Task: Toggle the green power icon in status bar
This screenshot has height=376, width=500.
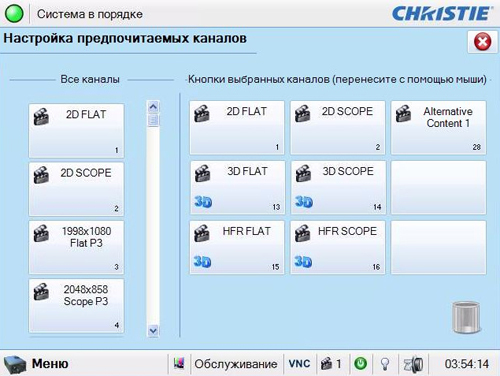Action: coord(360,364)
